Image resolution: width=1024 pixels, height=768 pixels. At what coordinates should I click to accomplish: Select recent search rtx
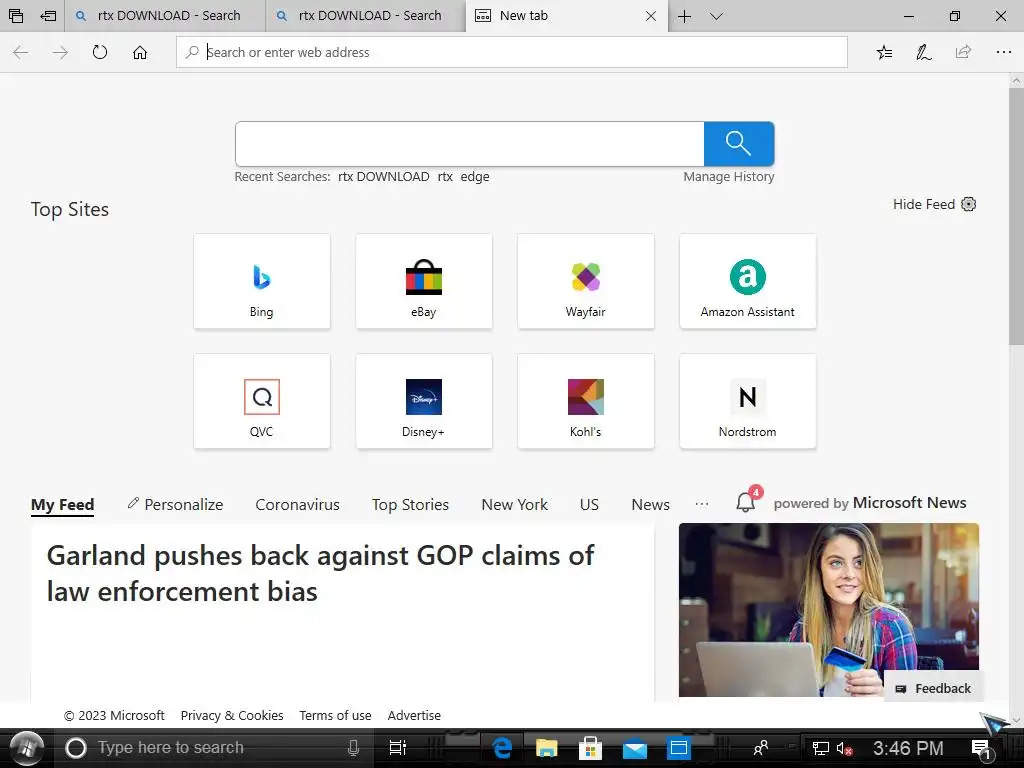445,176
